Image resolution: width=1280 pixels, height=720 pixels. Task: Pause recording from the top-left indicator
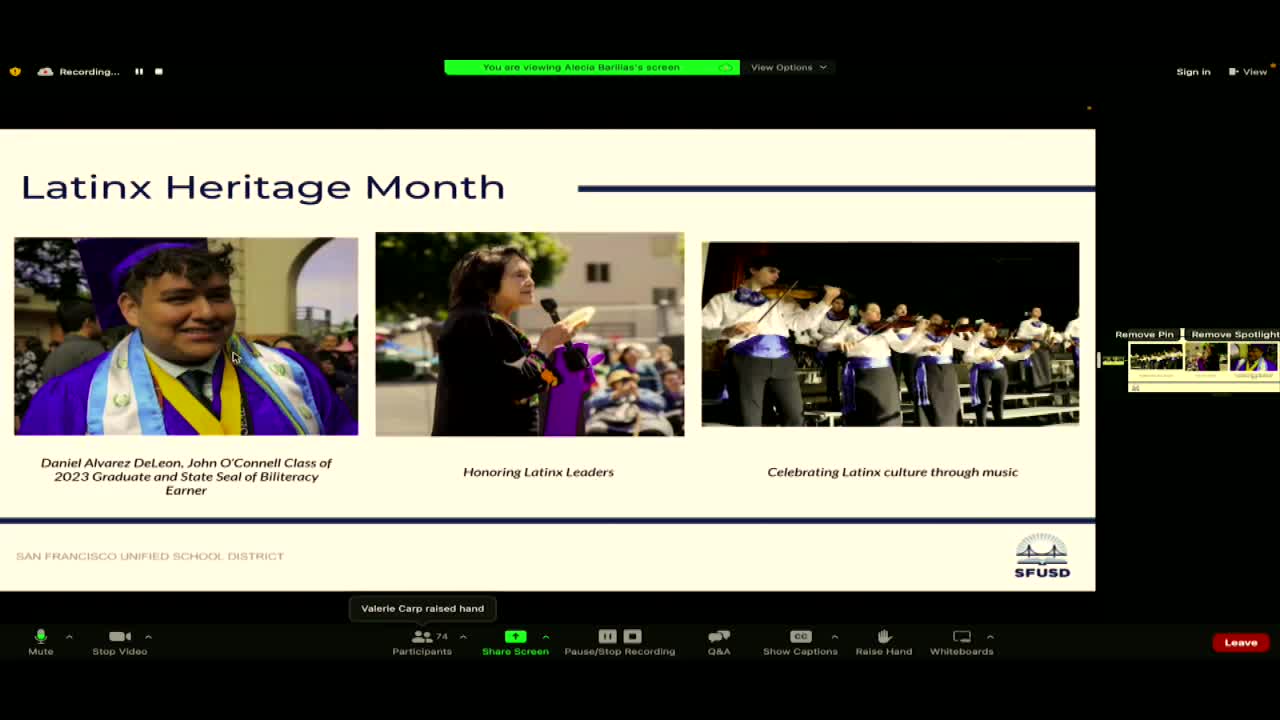pos(138,71)
